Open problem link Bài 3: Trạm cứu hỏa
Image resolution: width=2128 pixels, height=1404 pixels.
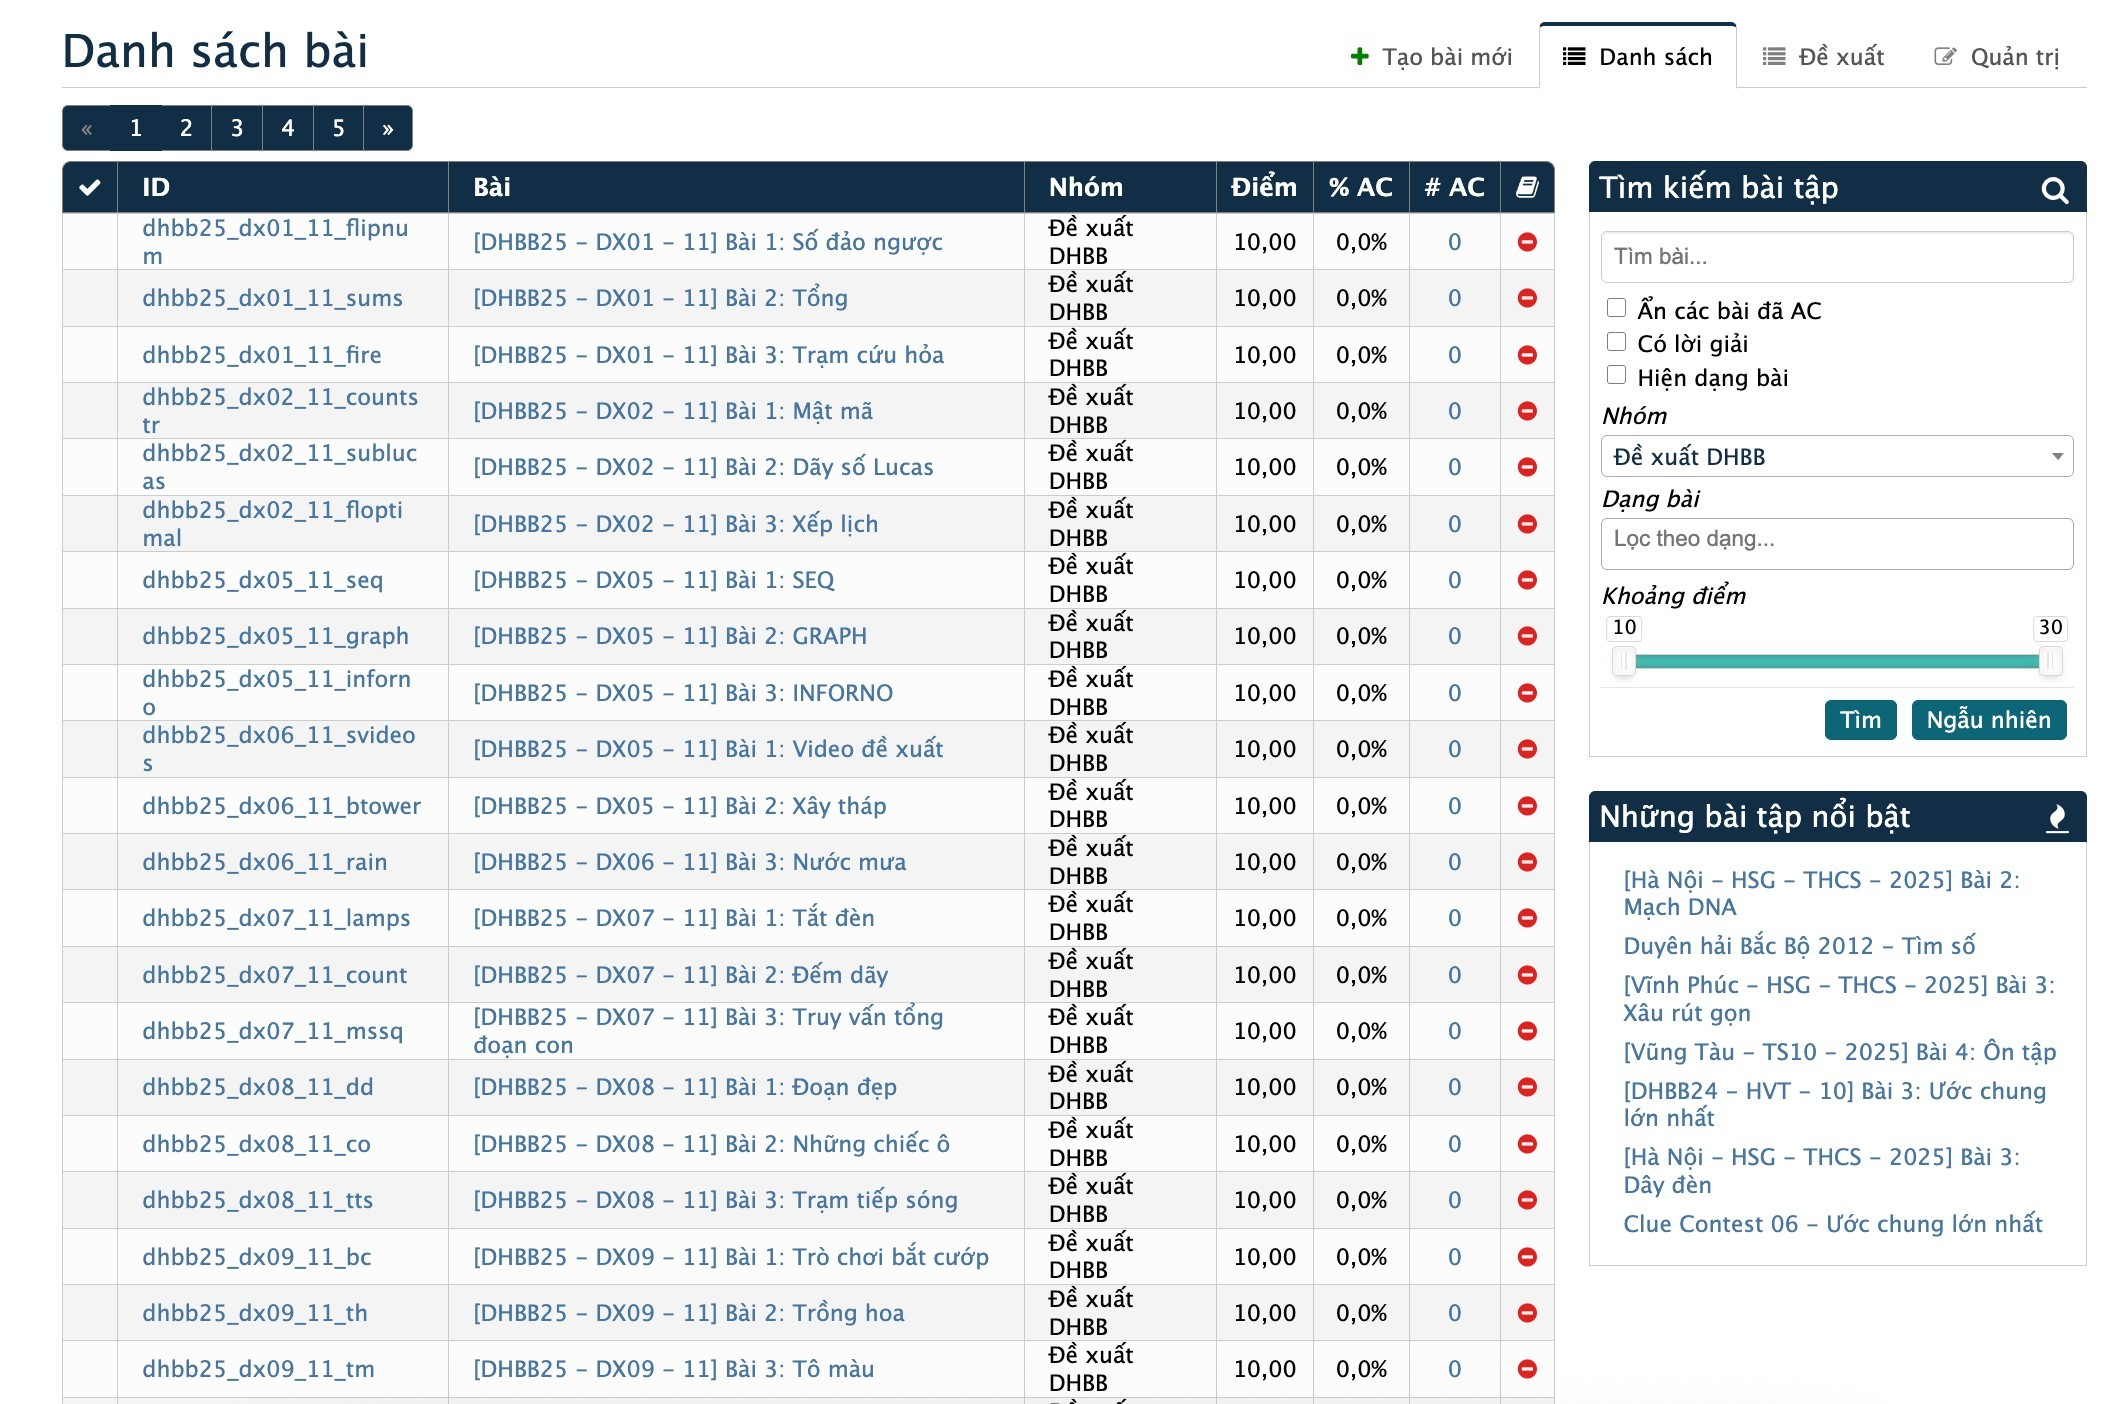pos(708,355)
